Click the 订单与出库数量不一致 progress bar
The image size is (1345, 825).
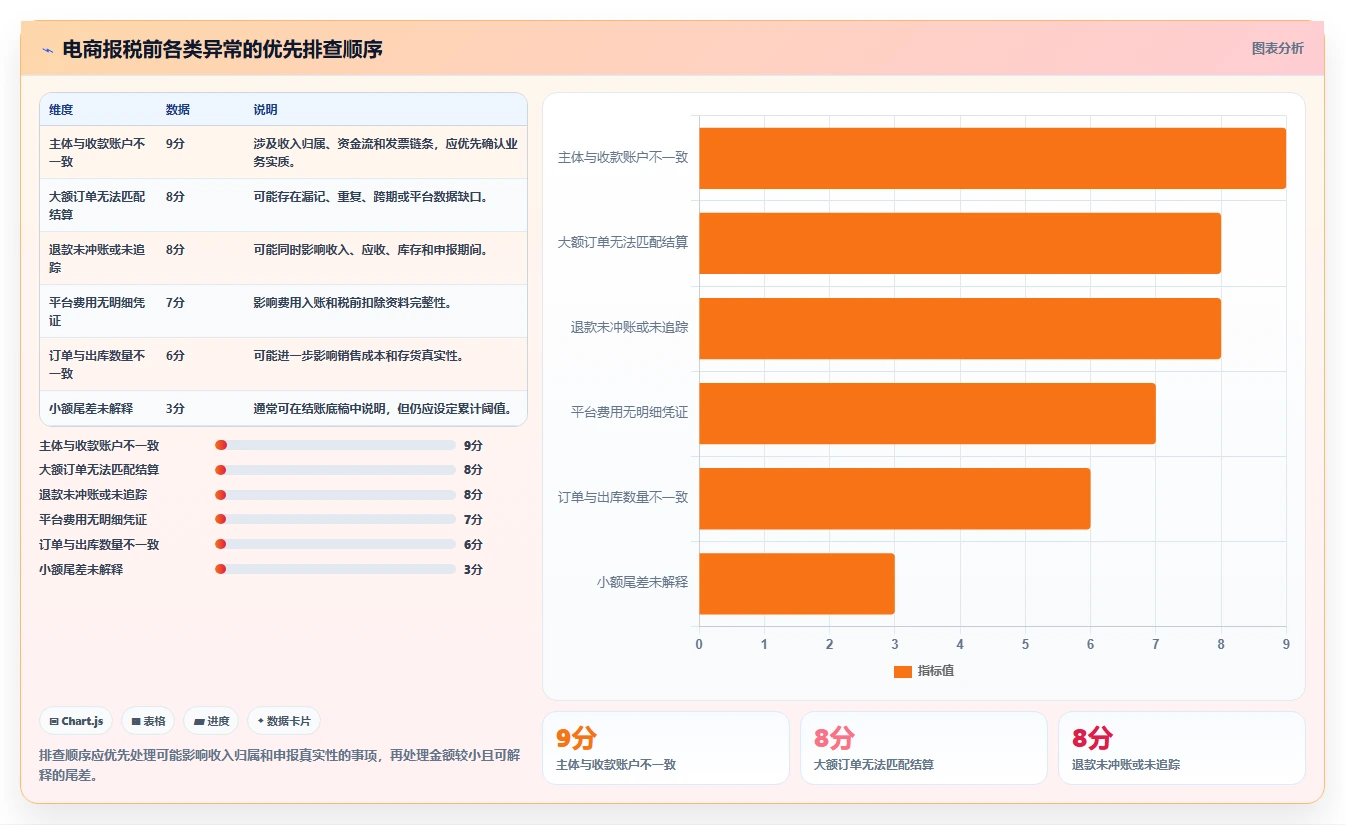coord(335,544)
